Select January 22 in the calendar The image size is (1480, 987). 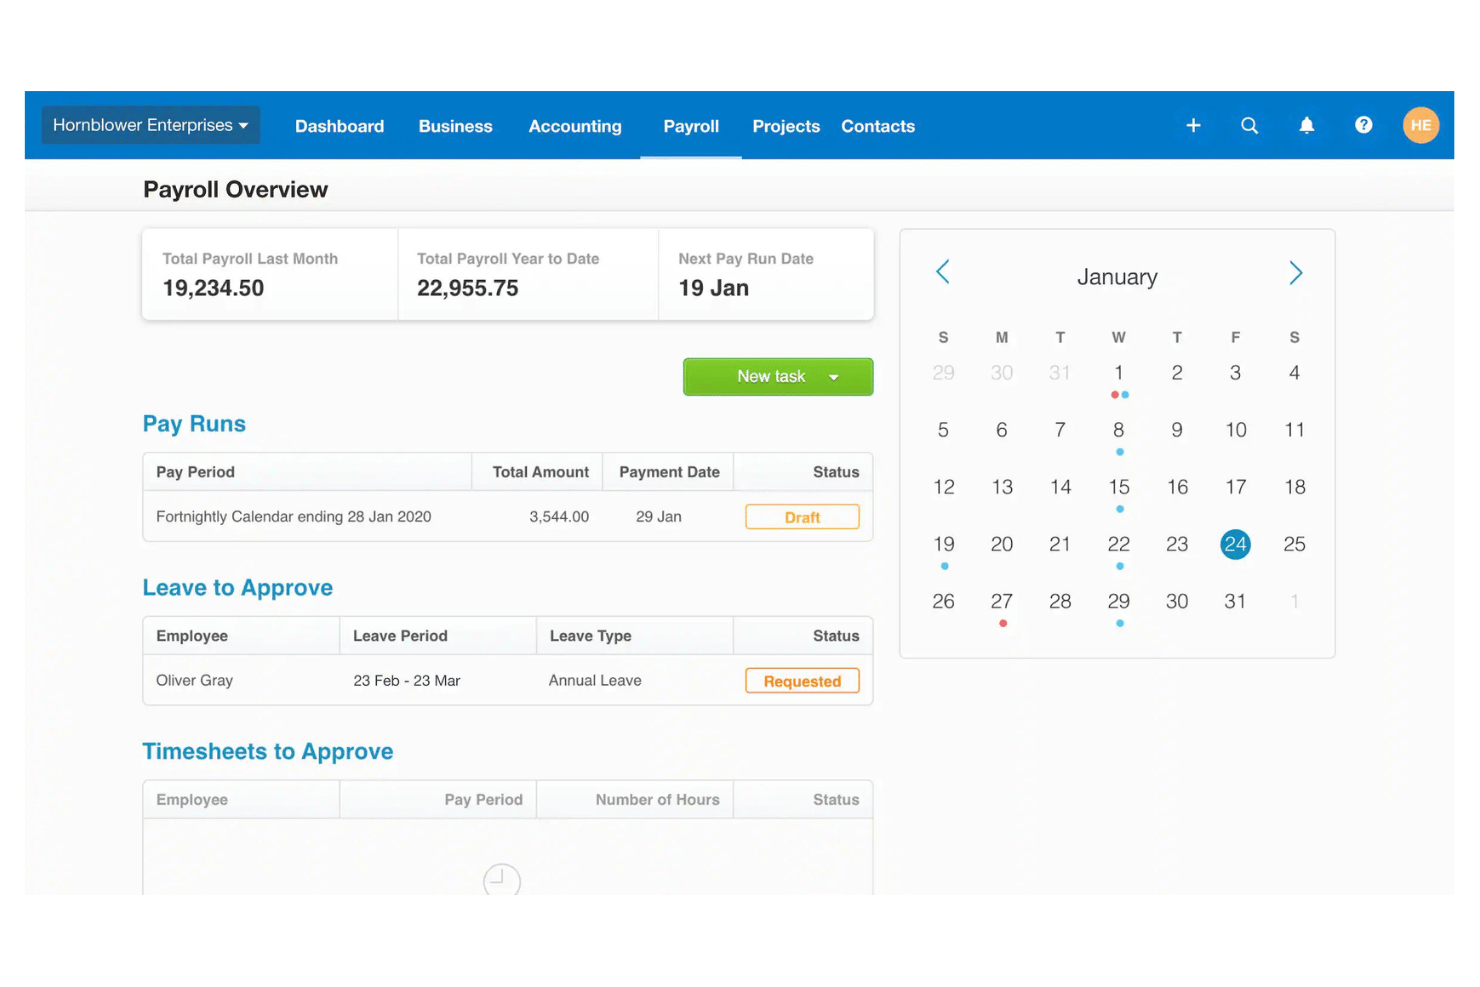coord(1119,544)
